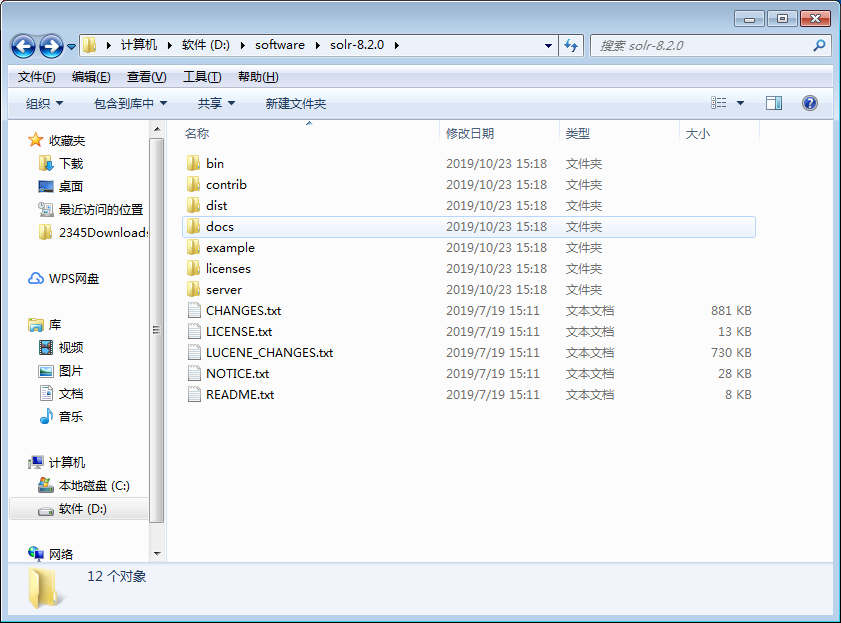
Task: Open the 查看(V) menu
Action: 146,77
